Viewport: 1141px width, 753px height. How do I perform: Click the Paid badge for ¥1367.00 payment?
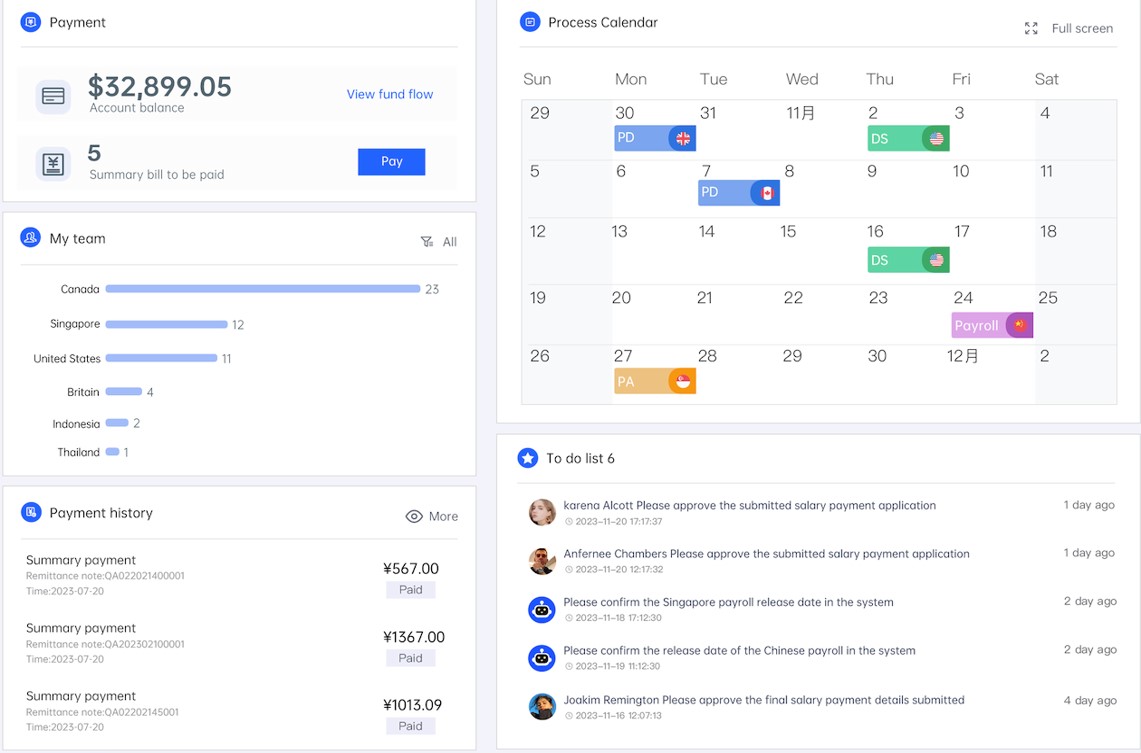411,658
